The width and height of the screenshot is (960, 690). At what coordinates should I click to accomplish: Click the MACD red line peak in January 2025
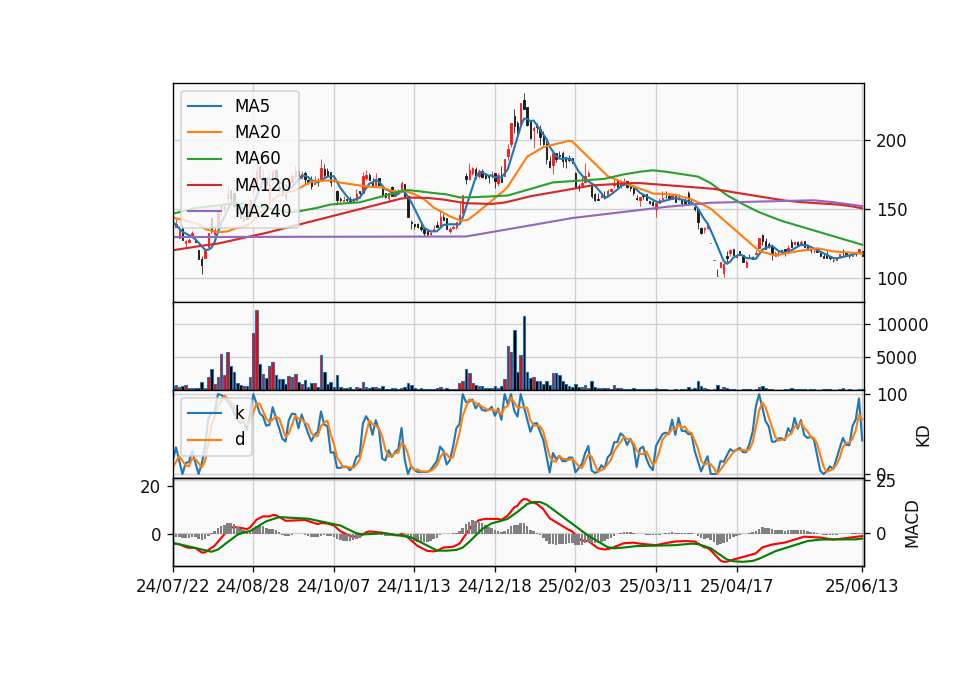point(525,500)
